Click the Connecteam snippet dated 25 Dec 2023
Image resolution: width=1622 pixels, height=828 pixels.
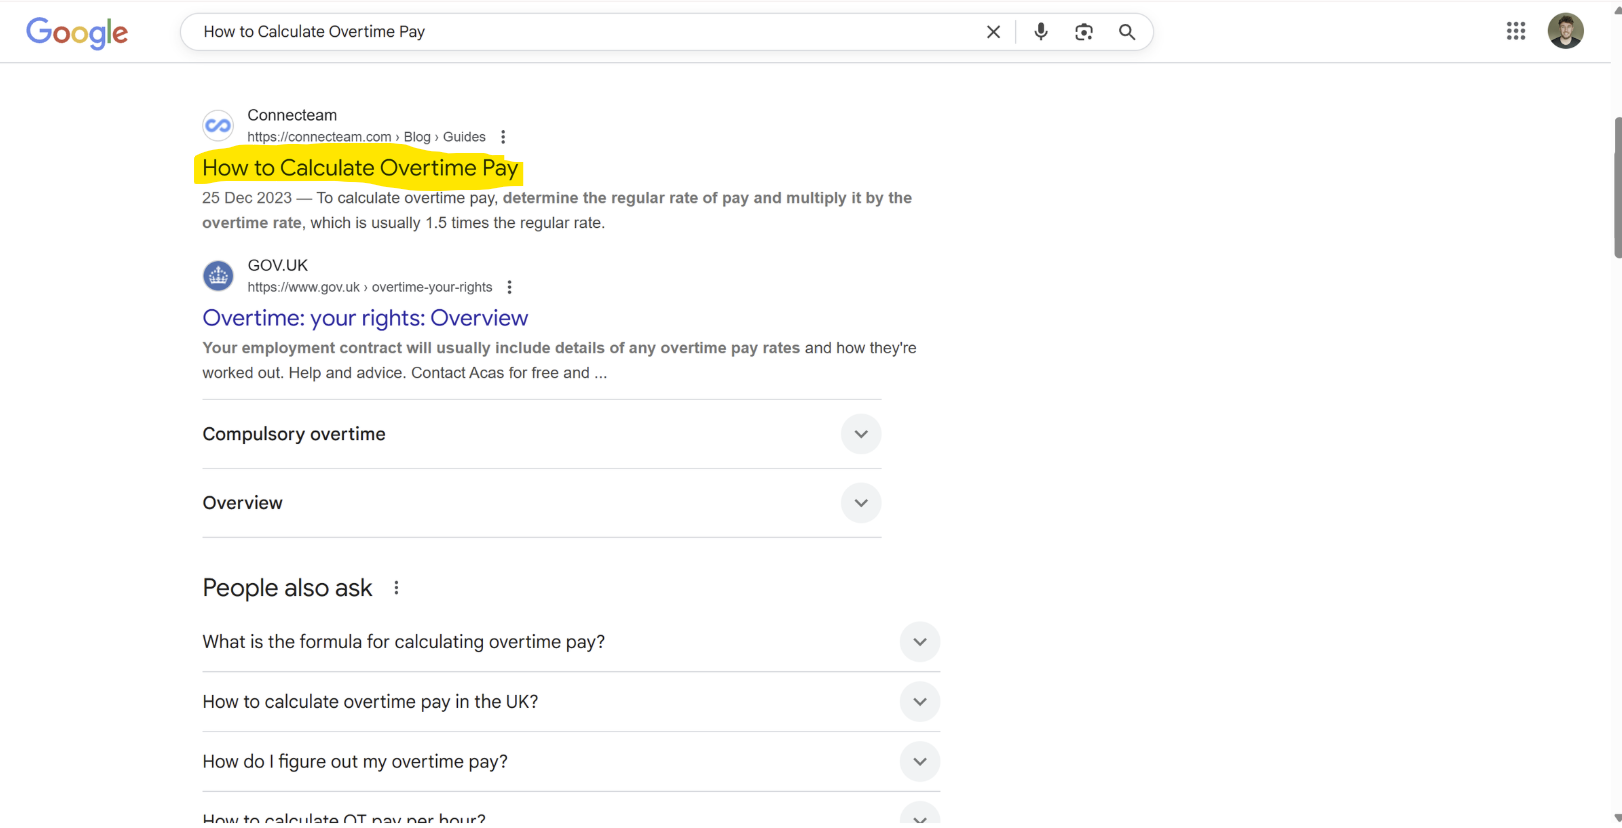coord(557,210)
